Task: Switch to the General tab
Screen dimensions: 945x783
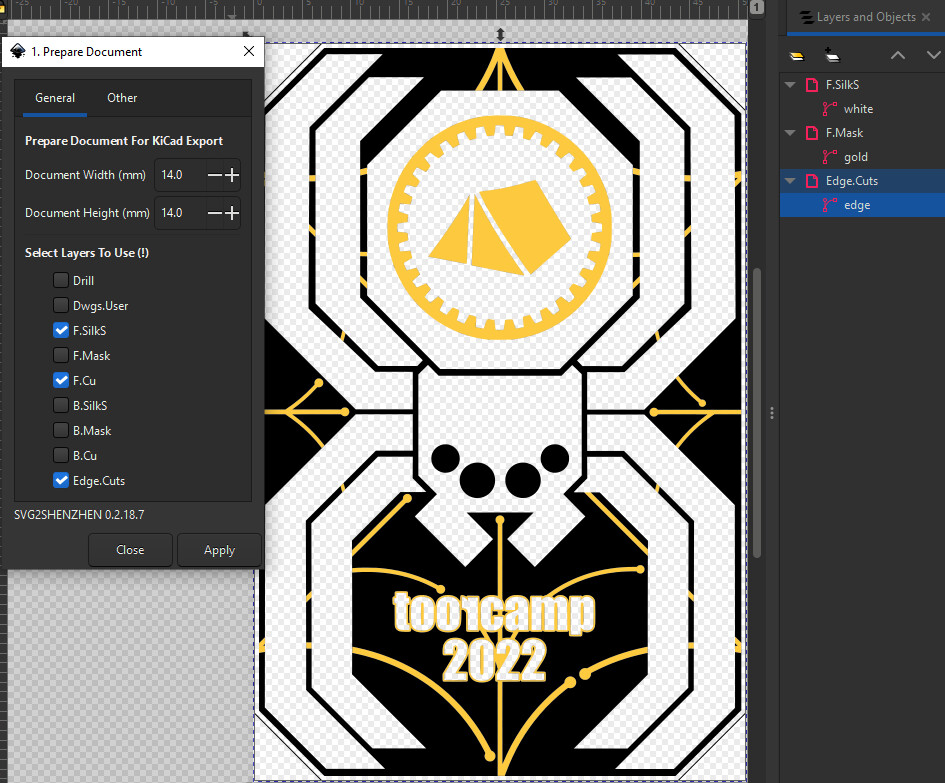Action: (55, 98)
